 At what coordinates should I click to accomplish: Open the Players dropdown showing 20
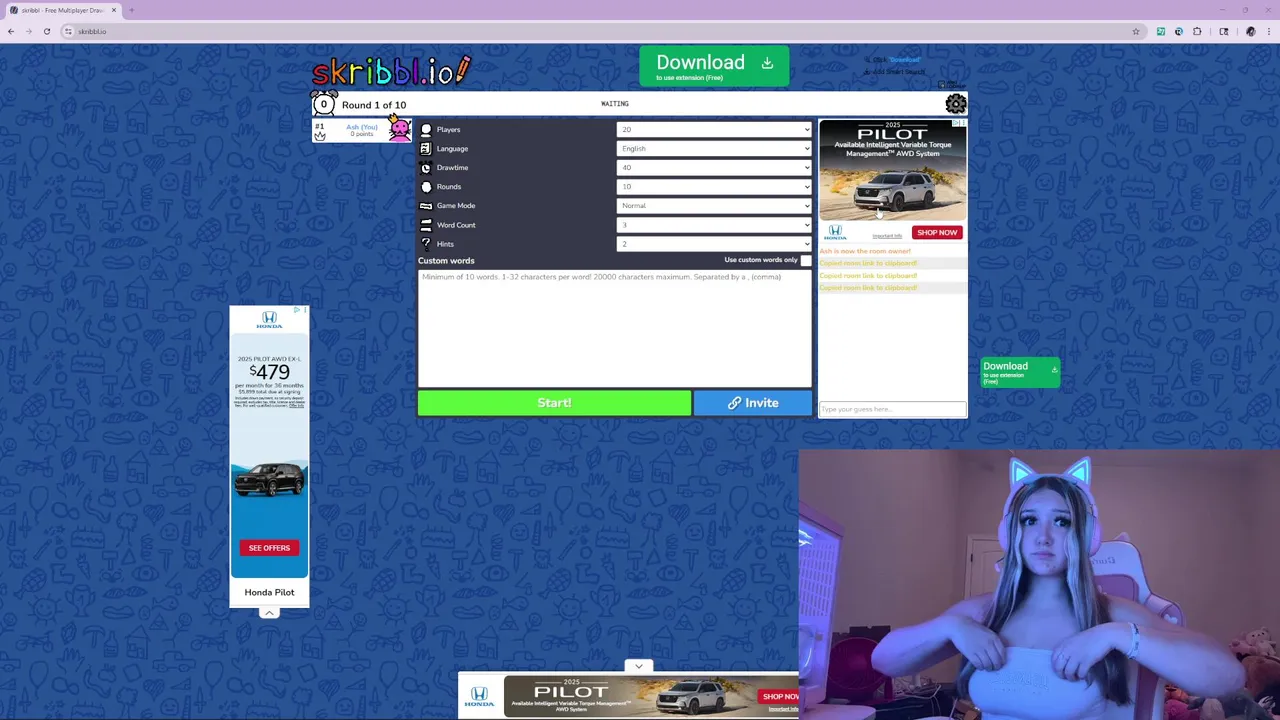[x=714, y=129]
